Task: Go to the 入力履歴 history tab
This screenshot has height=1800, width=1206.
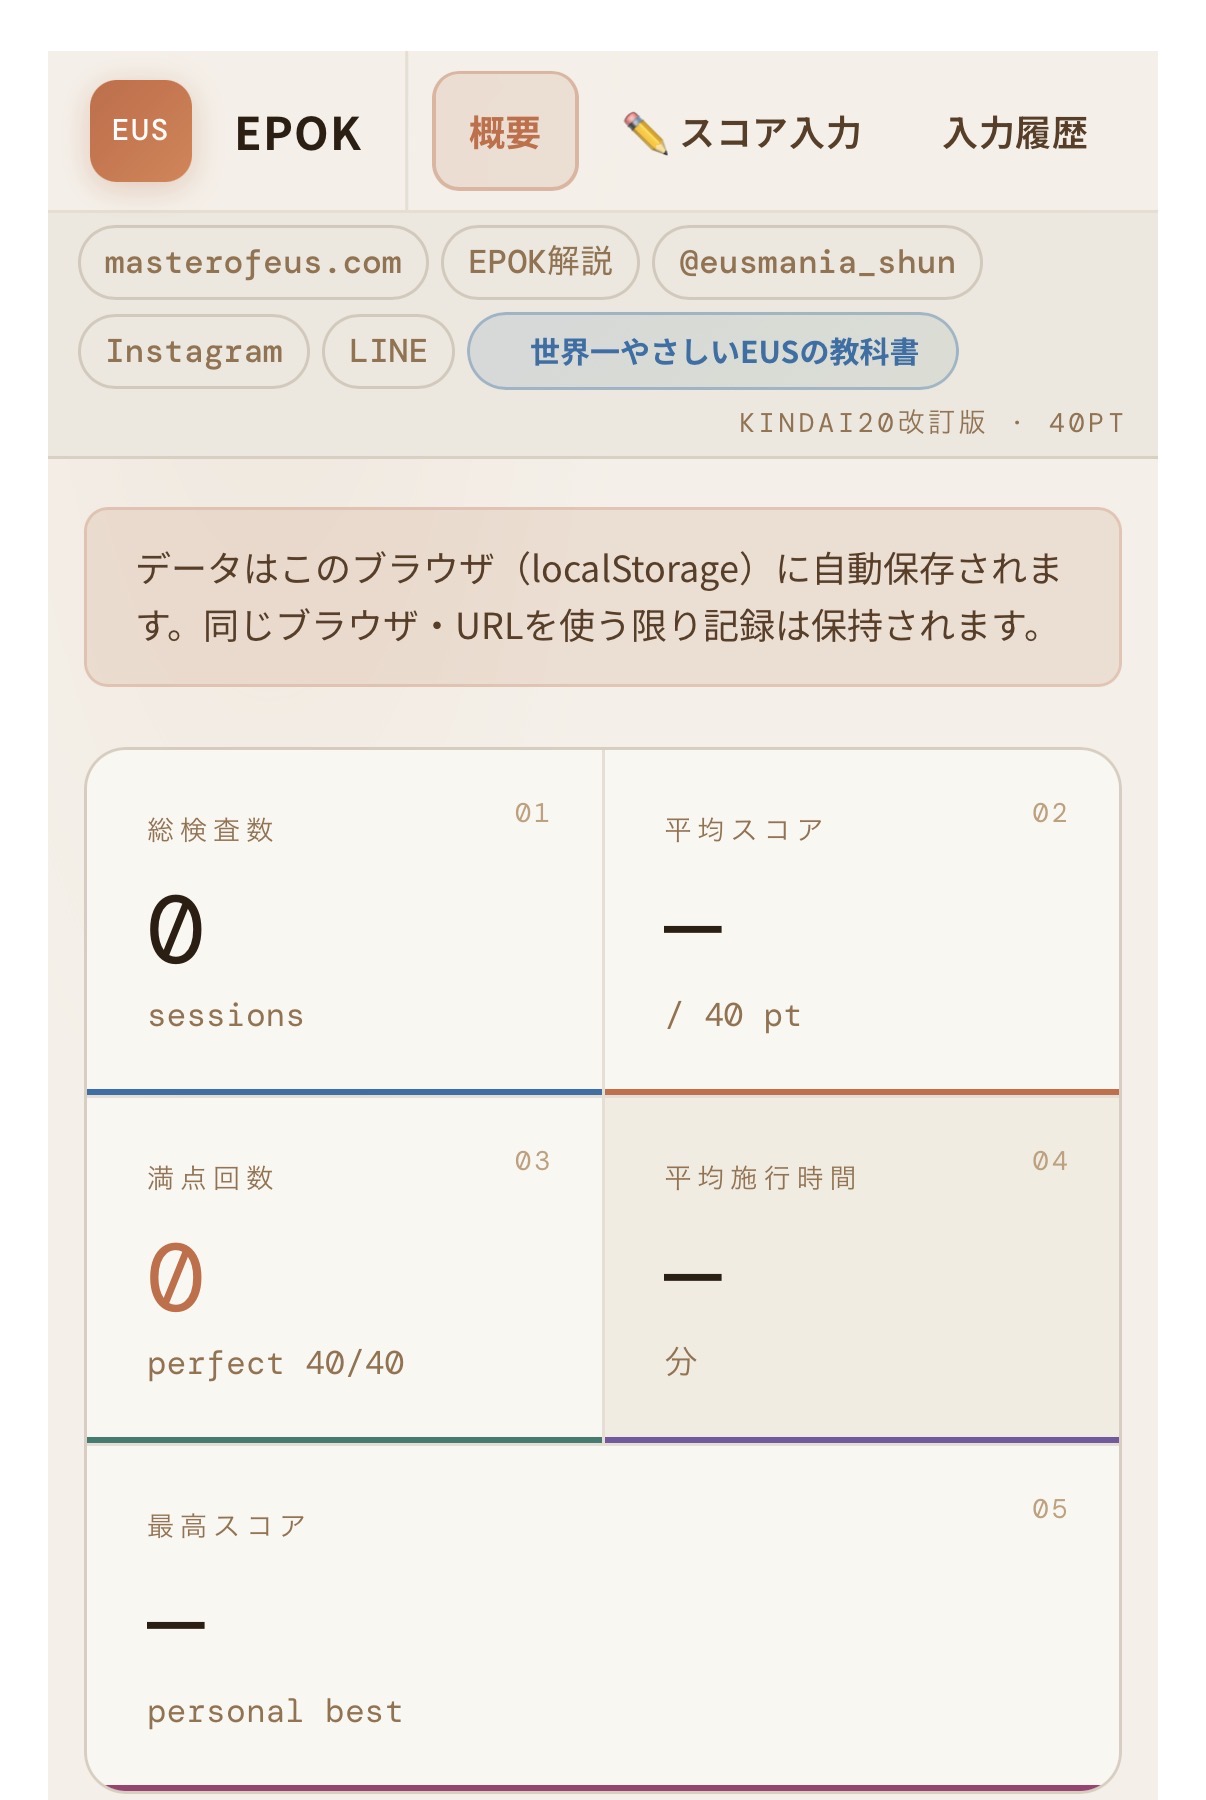Action: point(1014,133)
